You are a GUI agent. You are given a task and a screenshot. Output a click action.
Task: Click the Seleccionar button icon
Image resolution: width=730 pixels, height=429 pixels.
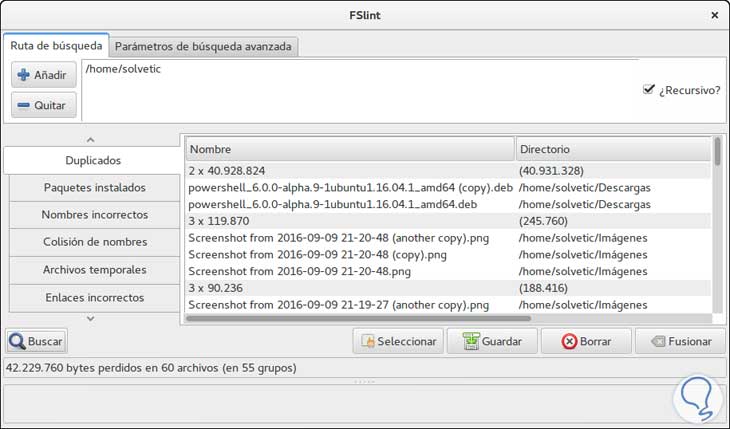point(367,341)
